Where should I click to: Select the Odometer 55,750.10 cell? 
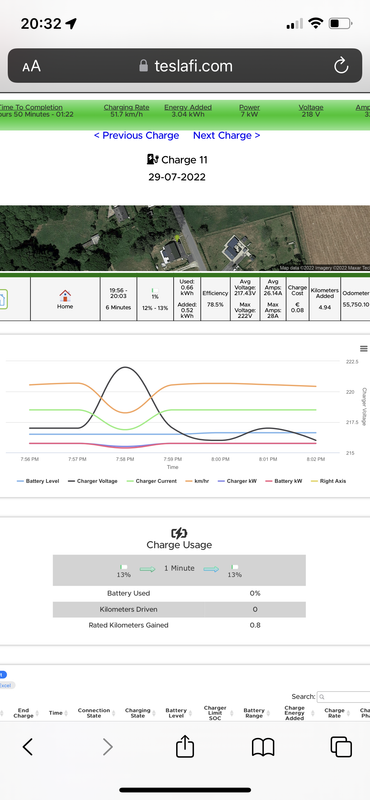[356, 299]
